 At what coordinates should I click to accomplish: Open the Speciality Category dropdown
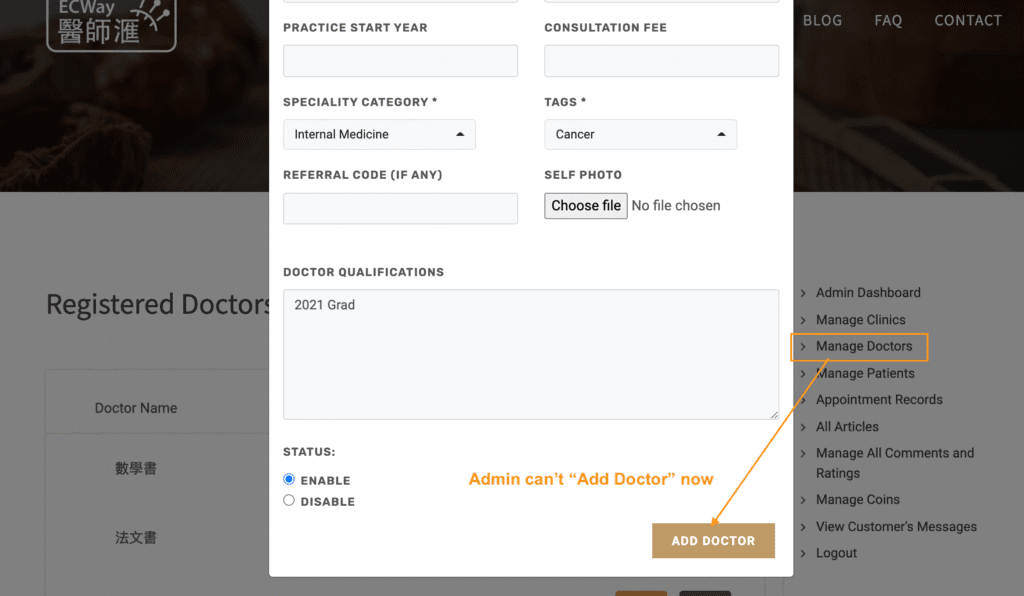(379, 134)
